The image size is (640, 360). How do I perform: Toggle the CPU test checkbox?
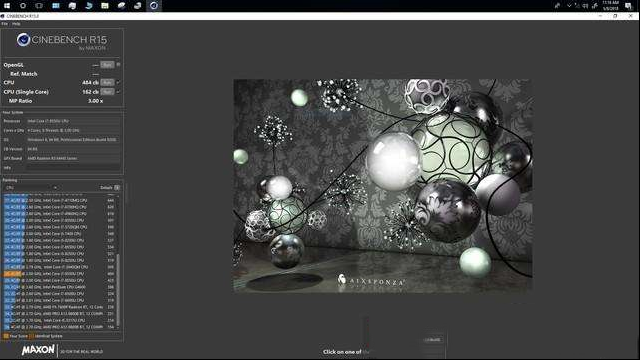click(x=118, y=82)
